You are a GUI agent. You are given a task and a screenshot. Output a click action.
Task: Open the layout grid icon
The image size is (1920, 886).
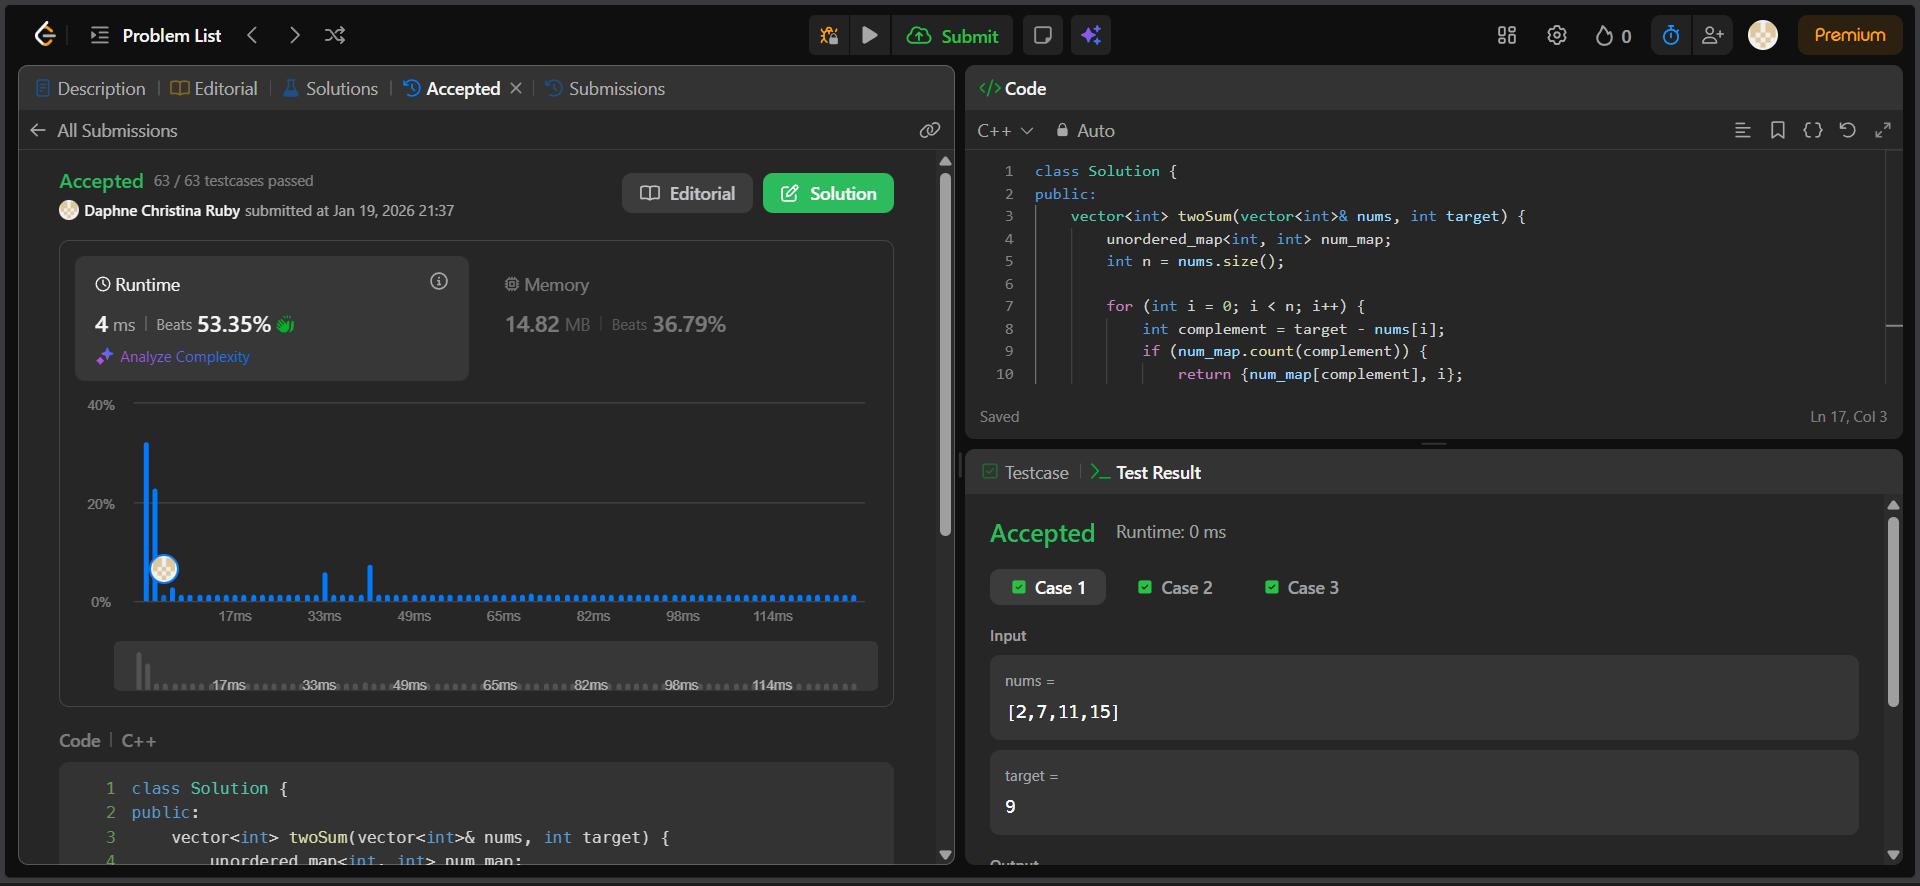tap(1507, 36)
